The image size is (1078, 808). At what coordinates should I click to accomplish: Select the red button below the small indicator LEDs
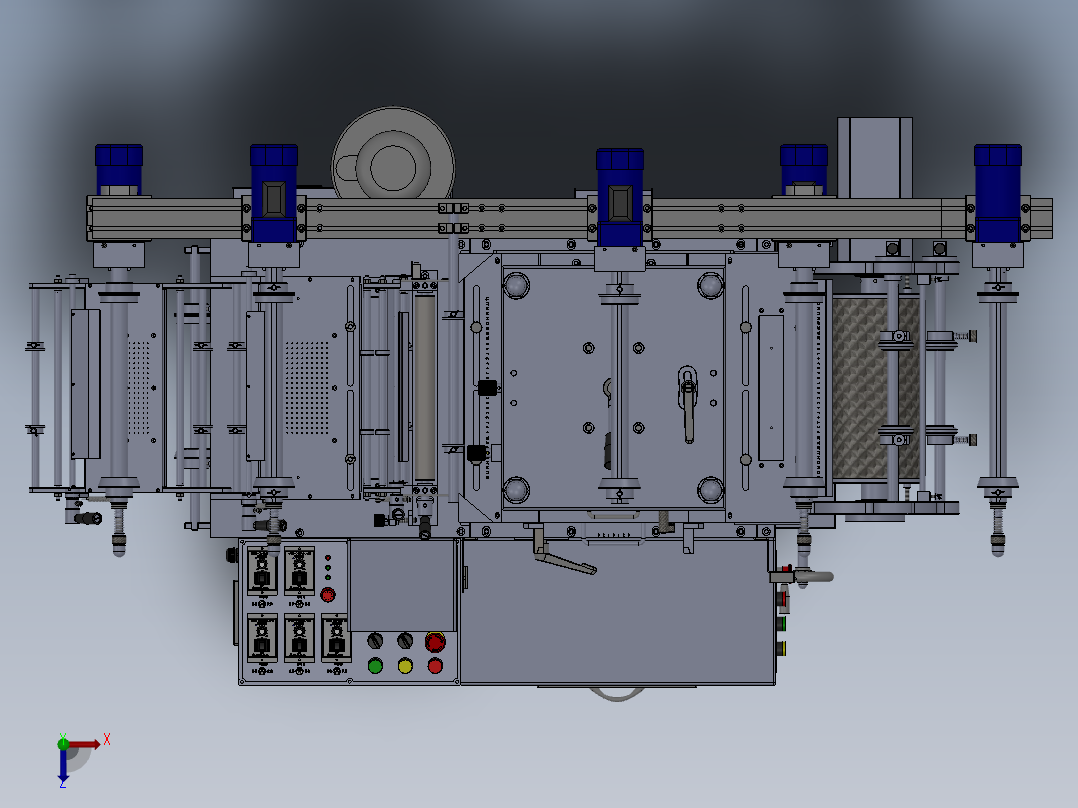[x=328, y=595]
